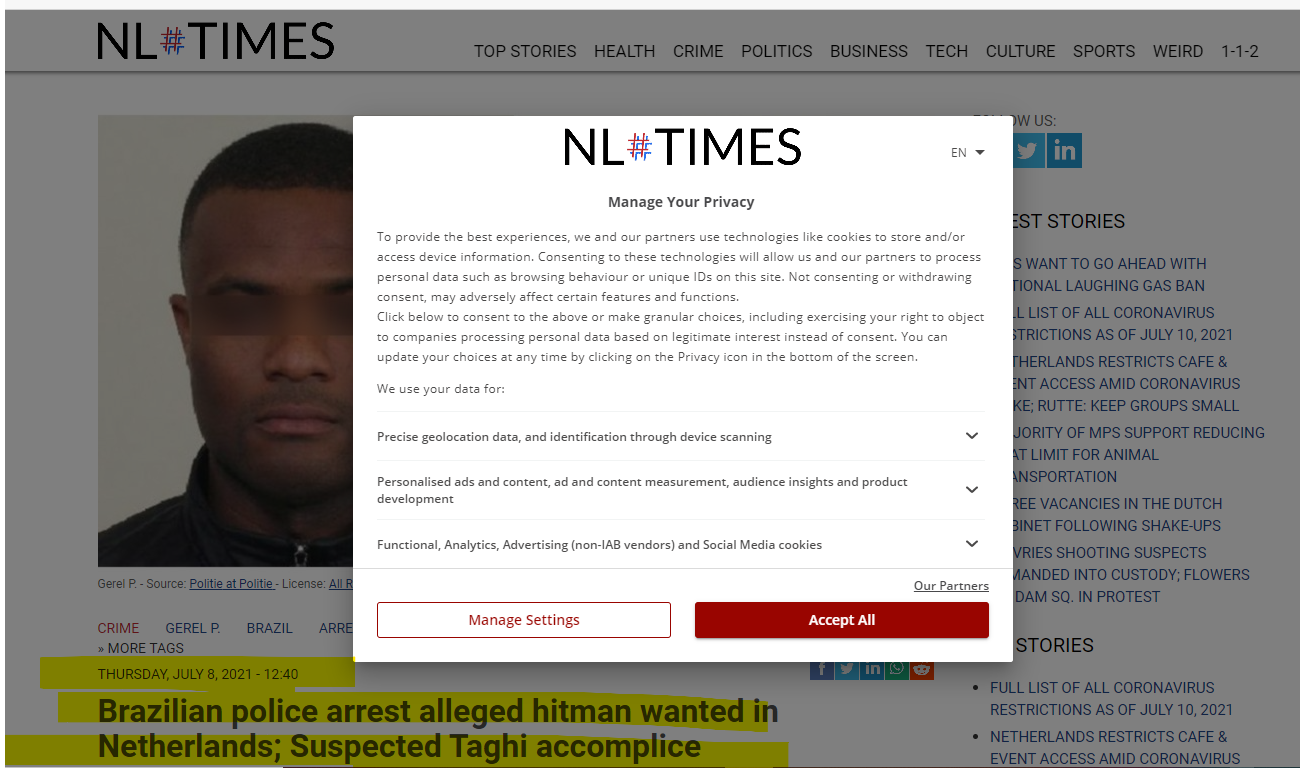
Task: Click the NL Times logo in the privacy dialog
Action: [x=683, y=147]
